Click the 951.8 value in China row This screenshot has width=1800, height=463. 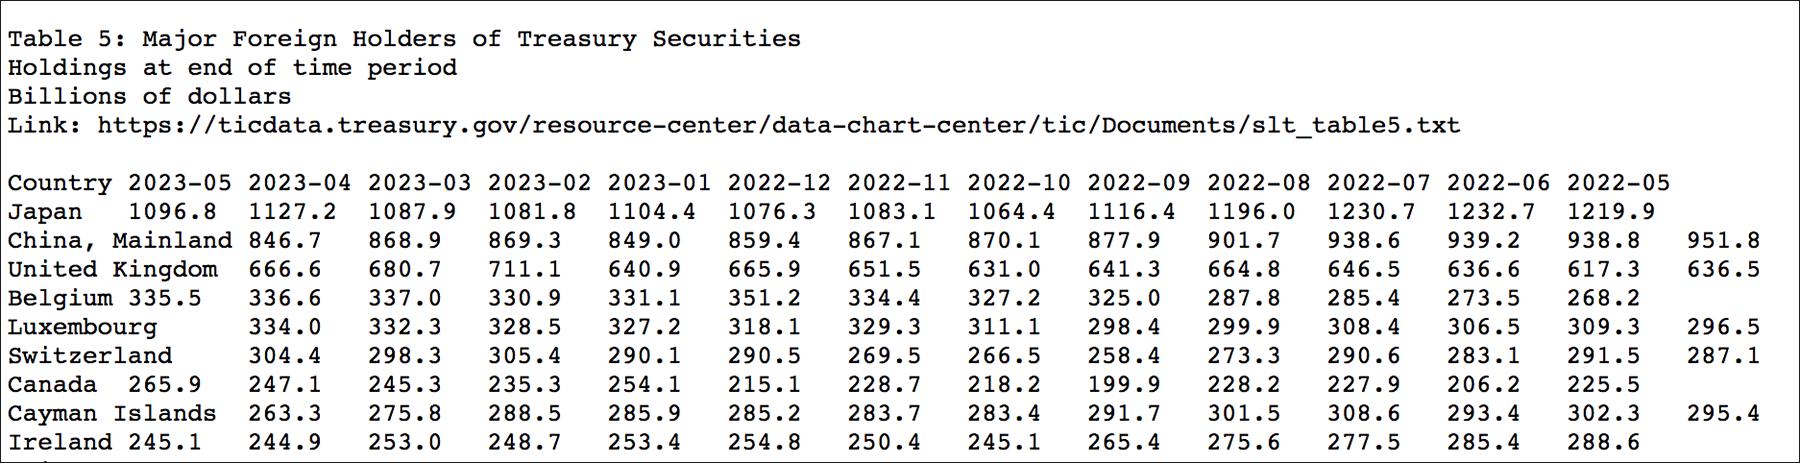1723,241
